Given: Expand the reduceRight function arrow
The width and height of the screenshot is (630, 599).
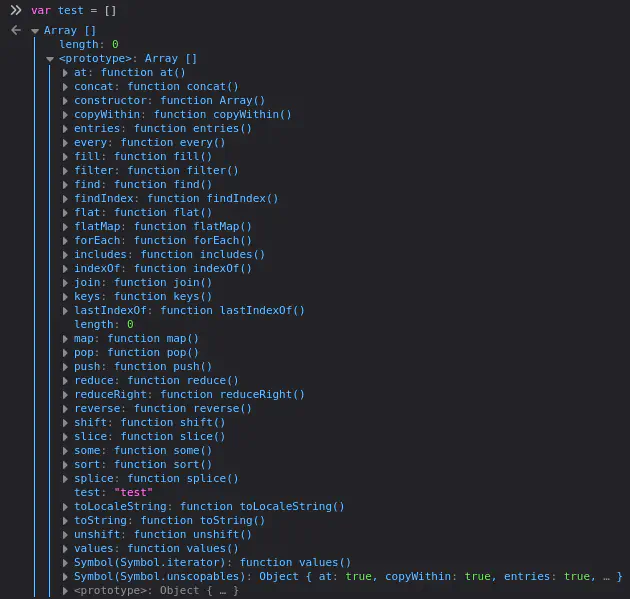Looking at the screenshot, I should click(x=66, y=395).
